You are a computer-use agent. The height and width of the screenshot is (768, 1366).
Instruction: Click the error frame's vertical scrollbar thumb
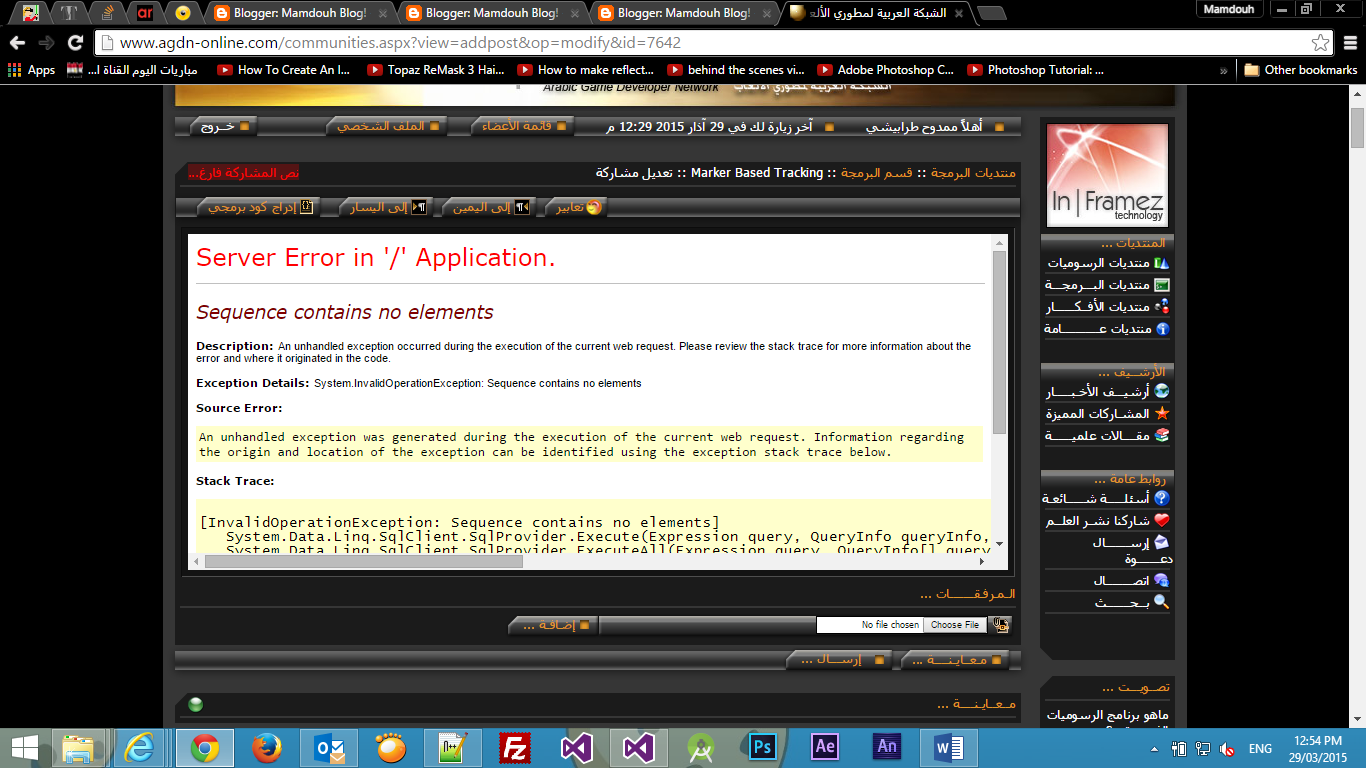pyautogui.click(x=999, y=340)
